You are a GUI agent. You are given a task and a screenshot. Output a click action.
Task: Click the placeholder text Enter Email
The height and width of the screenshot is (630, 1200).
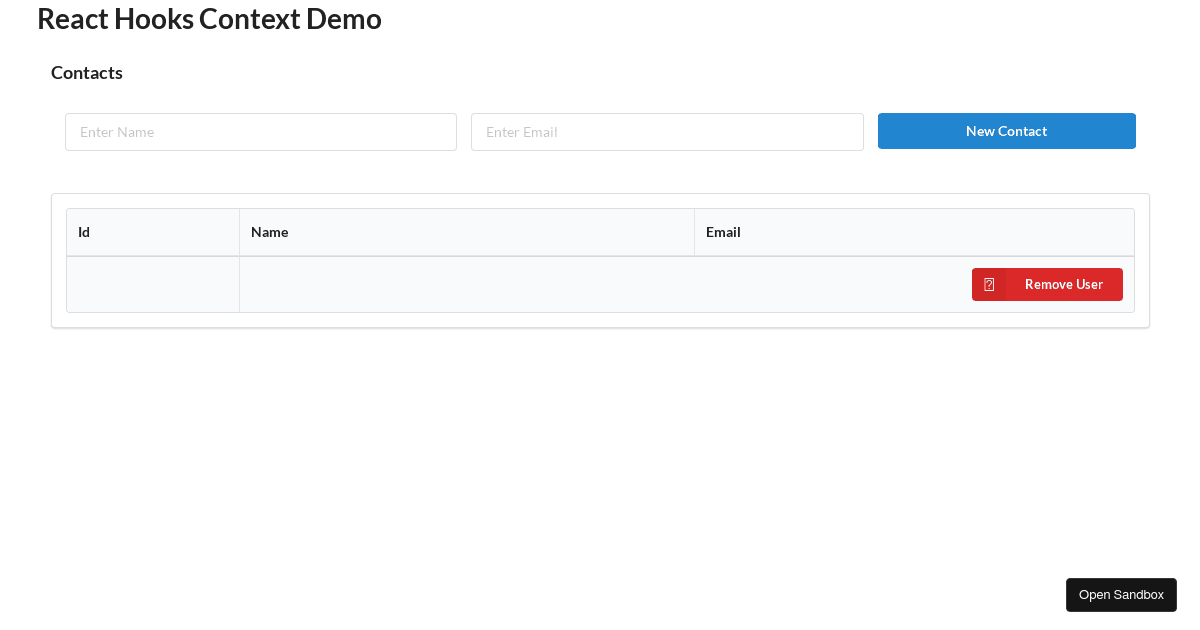(521, 131)
